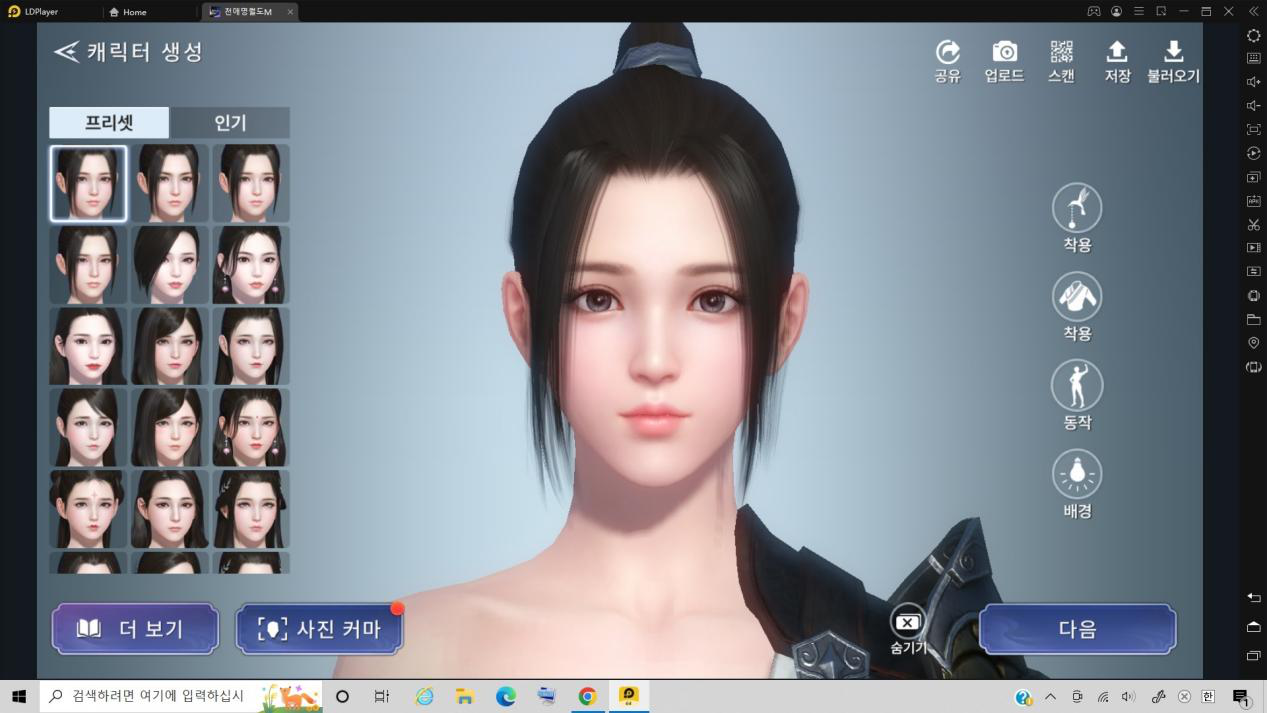This screenshot has height=713, width=1267.
Task: Take a screenshot with the scissors icon
Action: click(x=1253, y=224)
